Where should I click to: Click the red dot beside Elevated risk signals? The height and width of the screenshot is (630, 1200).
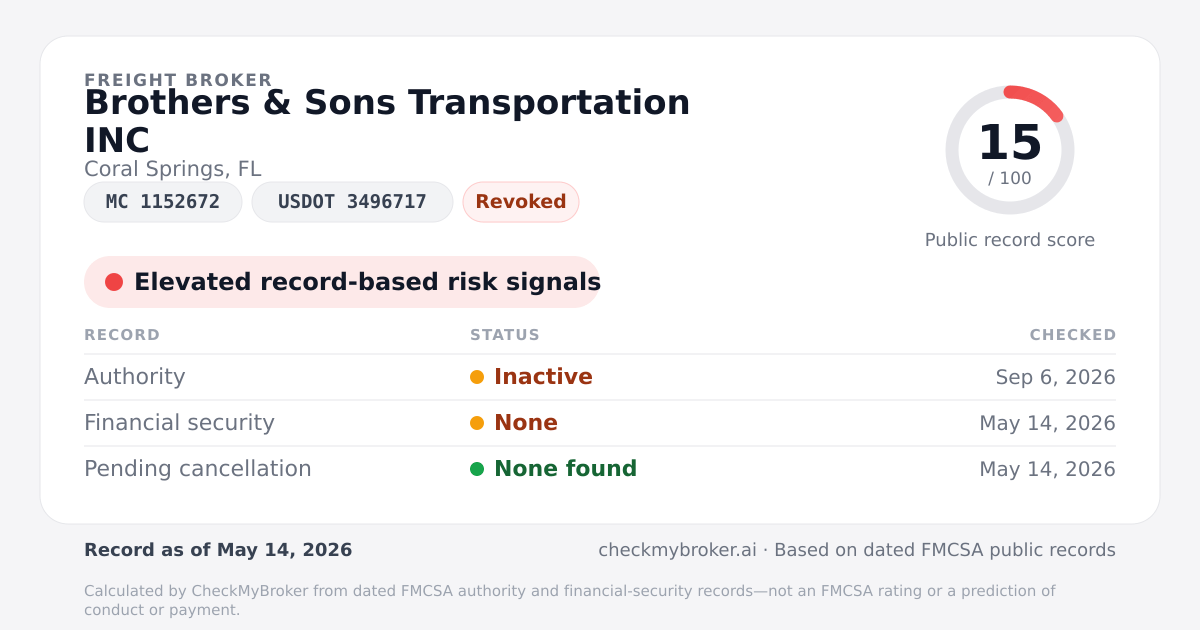click(x=114, y=282)
